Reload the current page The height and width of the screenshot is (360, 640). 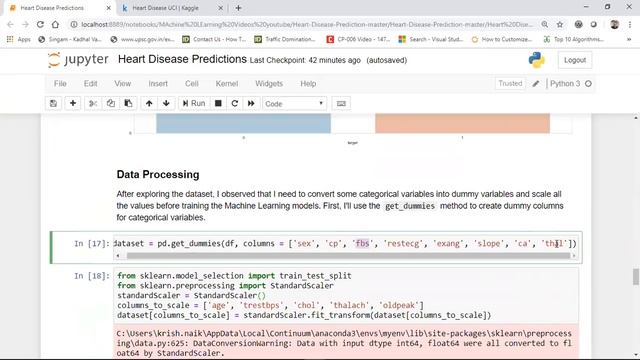click(x=40, y=24)
